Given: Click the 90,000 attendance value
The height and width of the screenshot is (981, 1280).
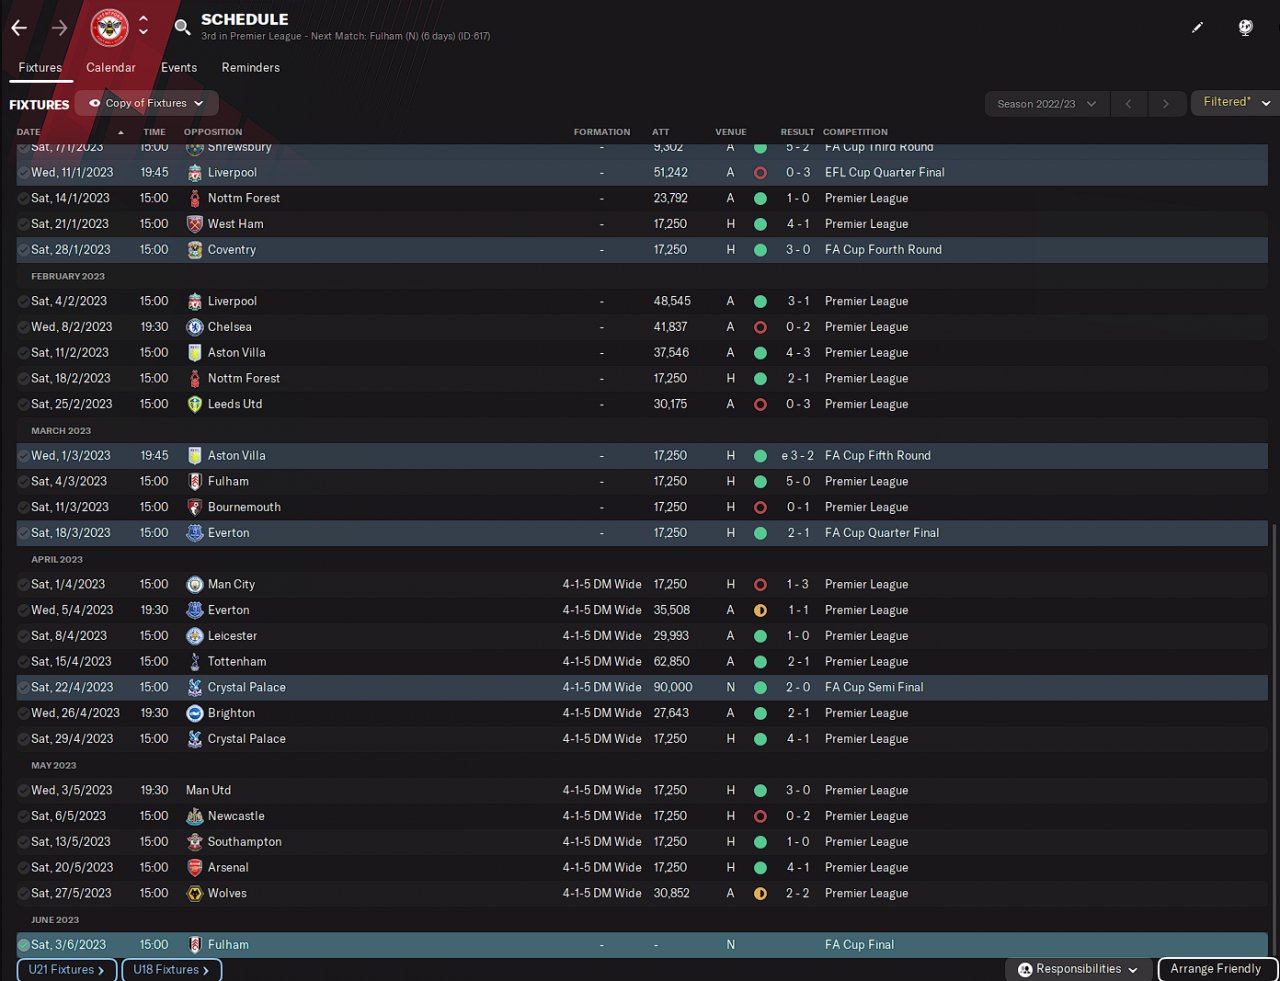Looking at the screenshot, I should point(673,688).
